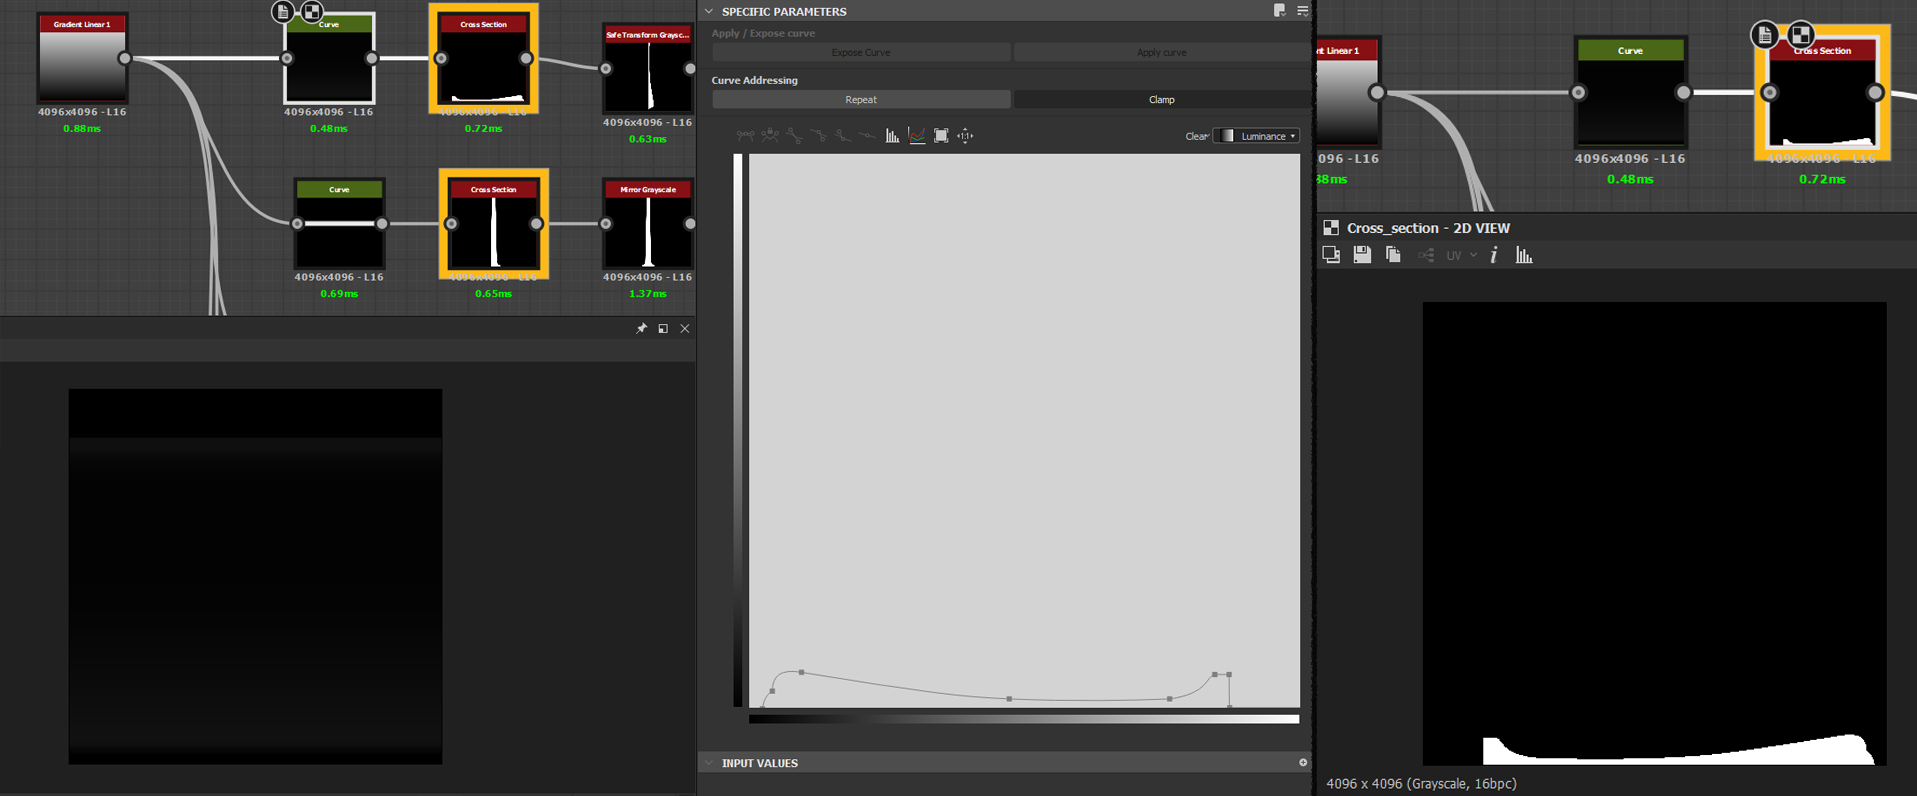Viewport: 1917px width, 796px height.
Task: Click the 'Cross_section - 2D VIEW' title
Action: [x=1428, y=228]
